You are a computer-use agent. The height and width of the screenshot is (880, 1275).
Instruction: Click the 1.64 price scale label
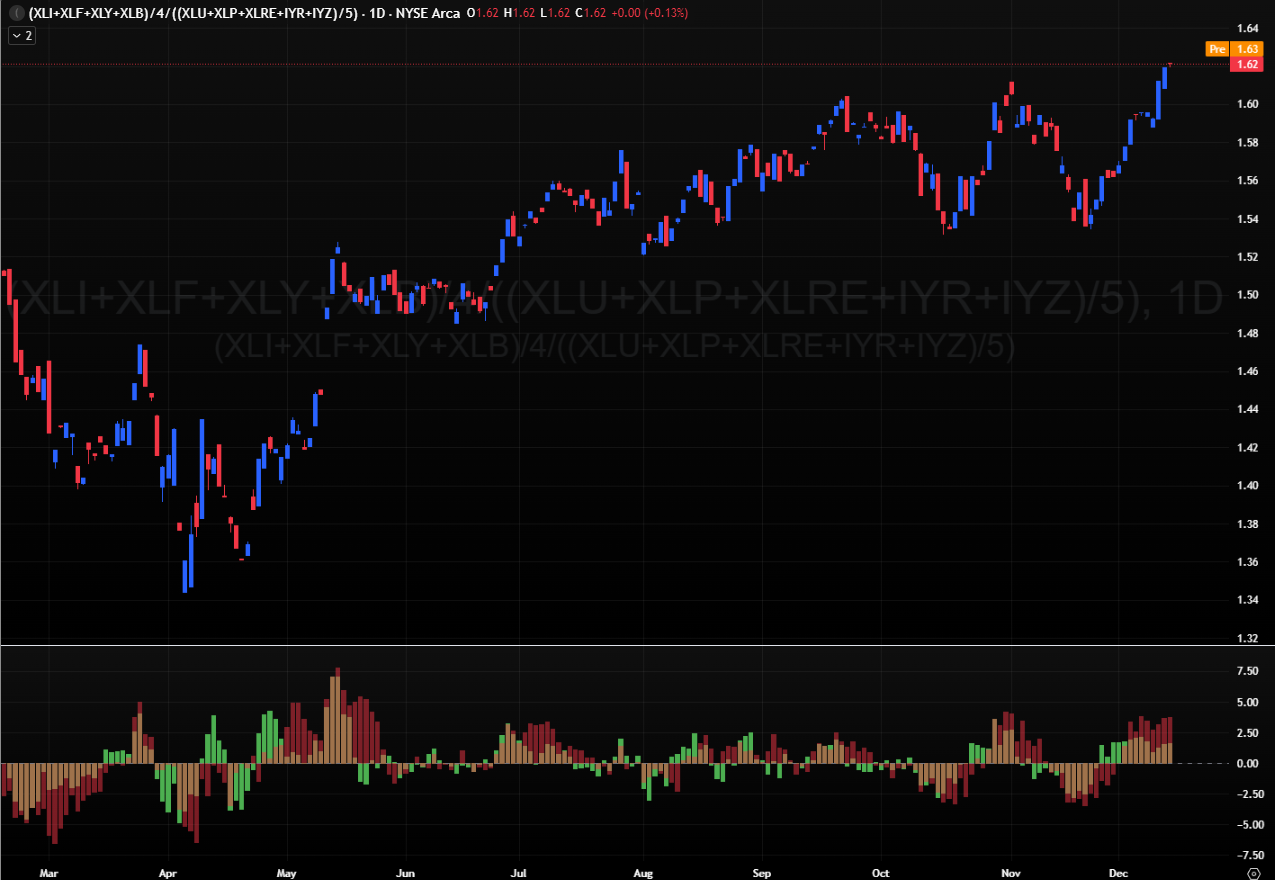point(1247,28)
